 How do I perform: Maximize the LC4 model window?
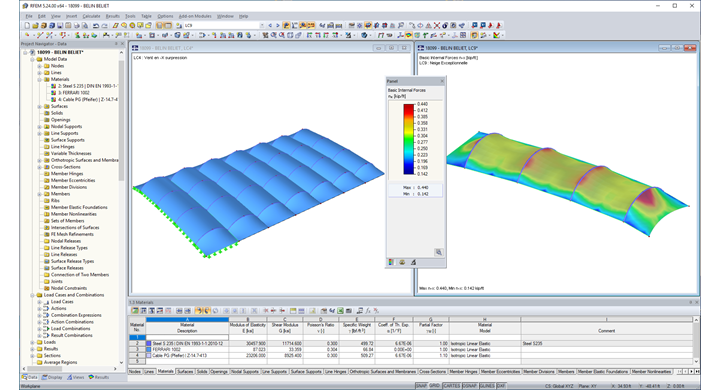point(391,48)
